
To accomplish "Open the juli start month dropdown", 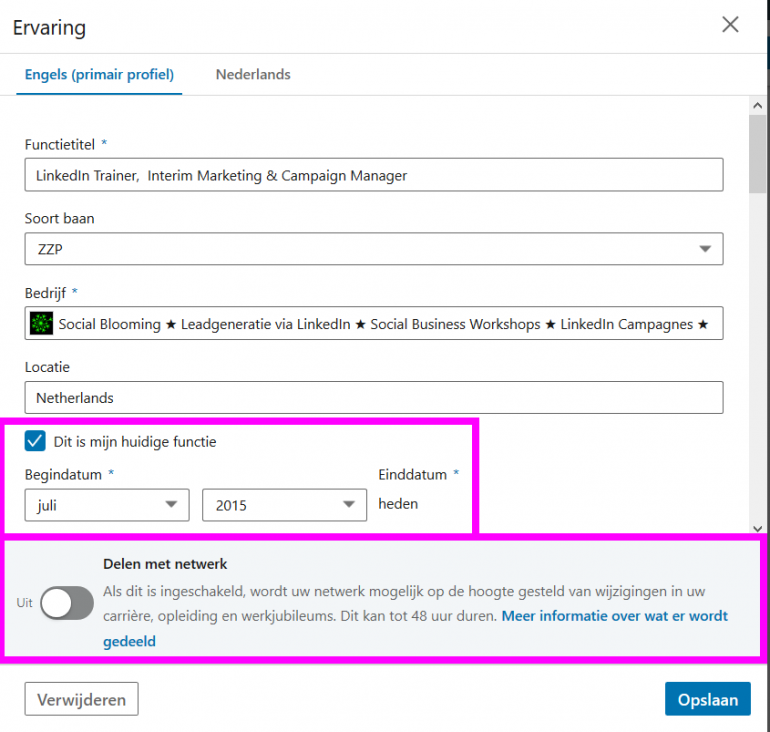I will 107,505.
